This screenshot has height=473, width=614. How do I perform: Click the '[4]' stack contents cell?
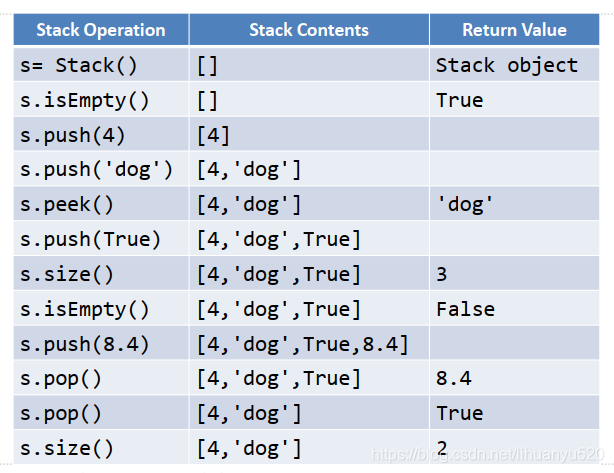pos(214,135)
